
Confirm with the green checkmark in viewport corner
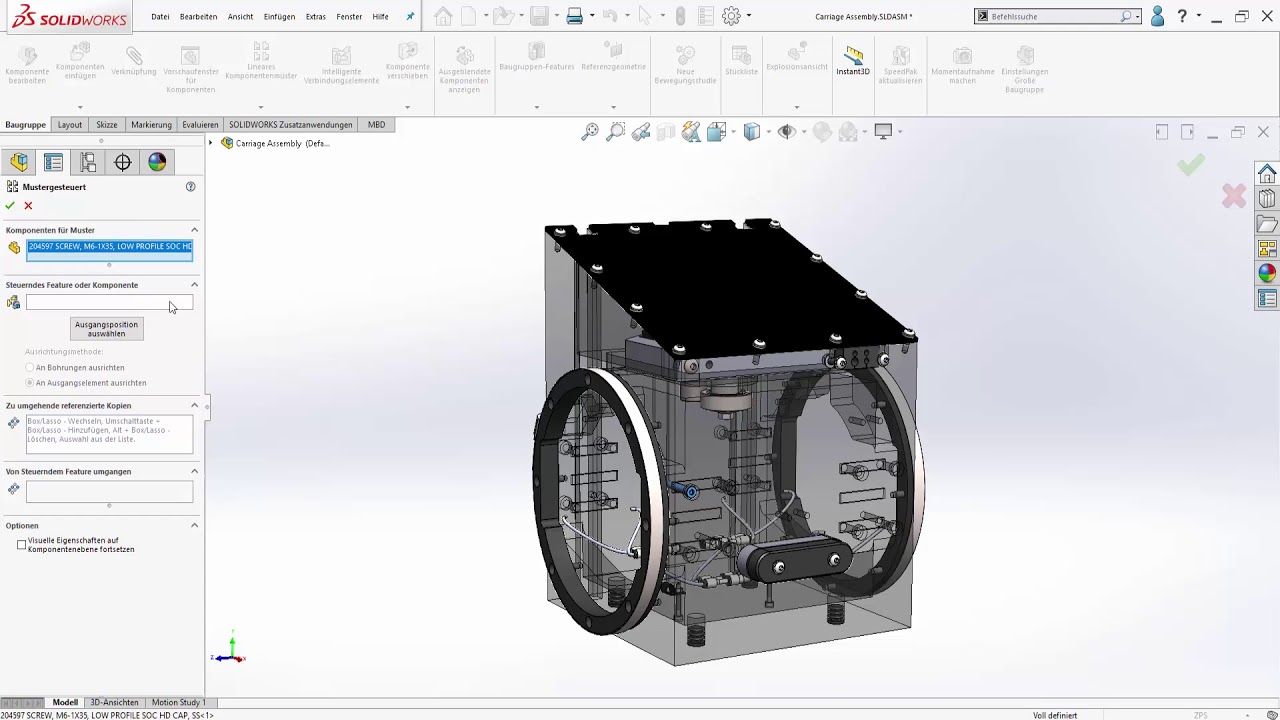click(x=1190, y=166)
